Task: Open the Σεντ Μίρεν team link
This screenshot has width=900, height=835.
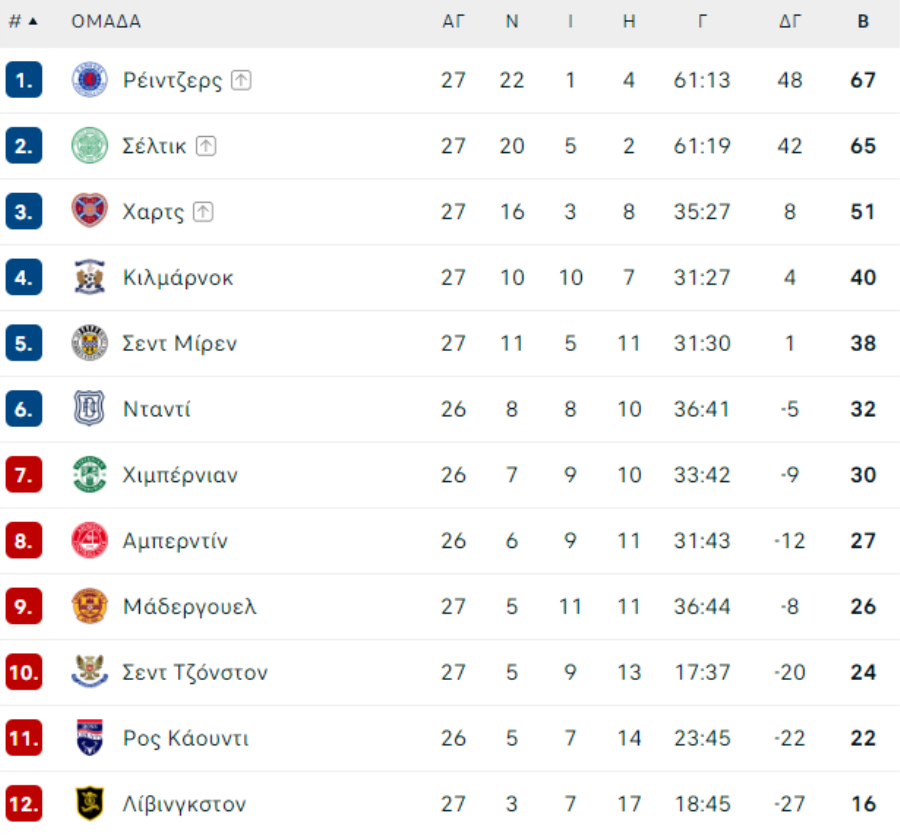Action: 180,343
